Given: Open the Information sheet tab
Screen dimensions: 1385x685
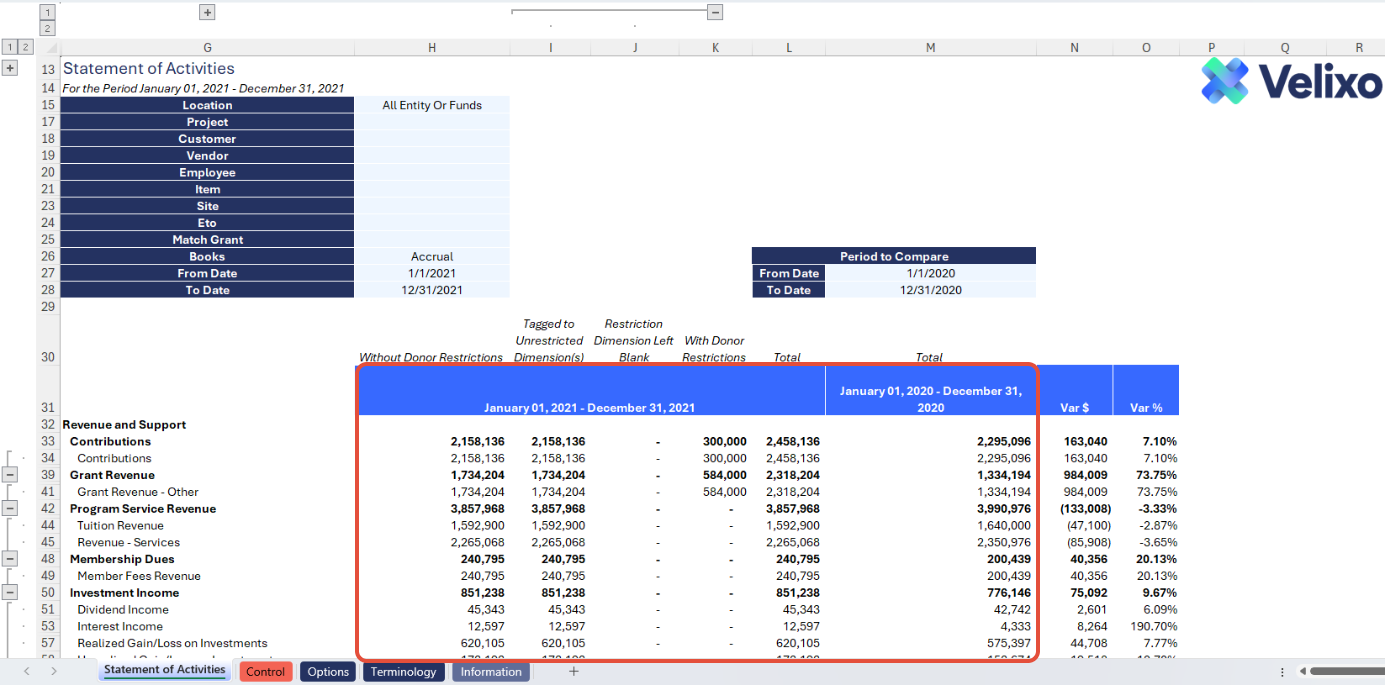Looking at the screenshot, I should (x=491, y=672).
